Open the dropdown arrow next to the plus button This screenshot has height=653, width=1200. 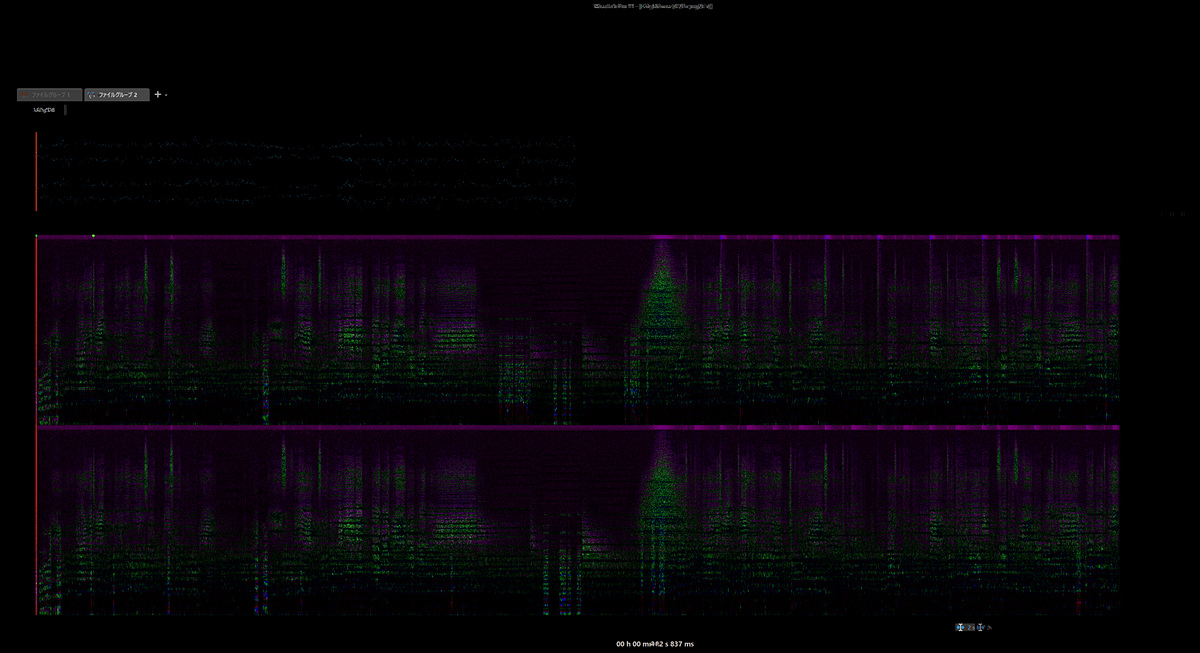tap(165, 94)
